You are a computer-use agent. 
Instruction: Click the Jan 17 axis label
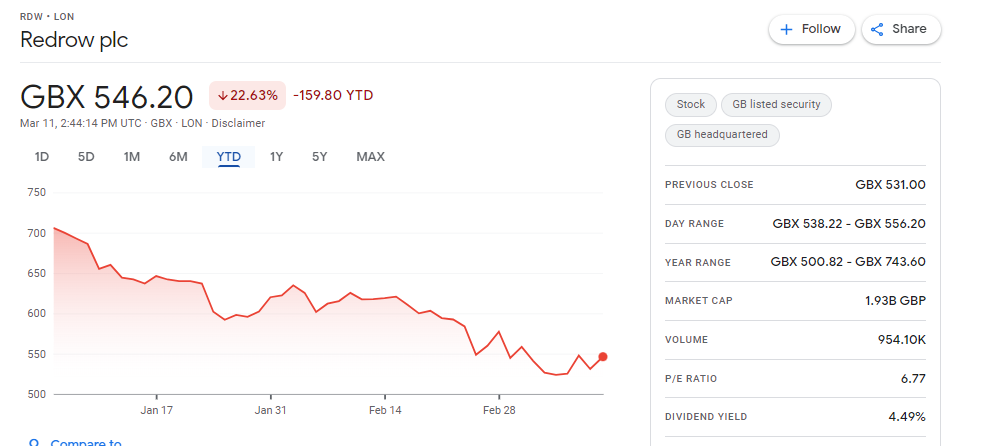pyautogui.click(x=157, y=411)
